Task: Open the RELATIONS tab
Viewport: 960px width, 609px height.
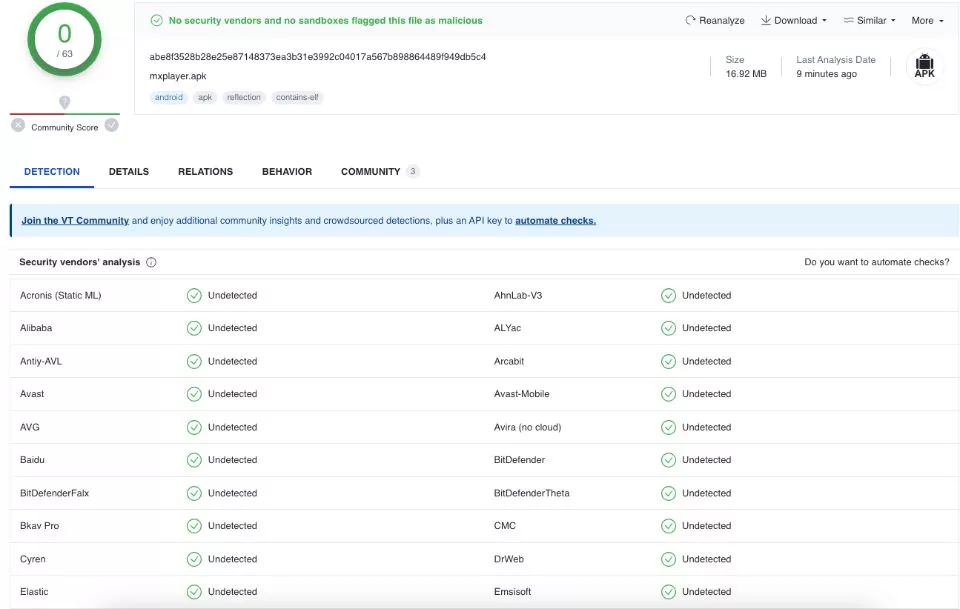Action: click(205, 171)
